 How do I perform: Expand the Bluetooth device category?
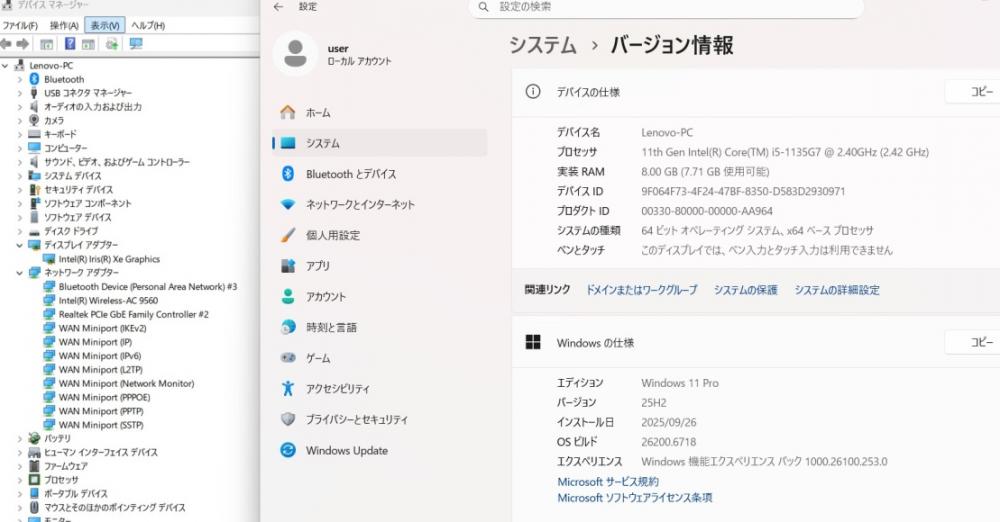pos(20,80)
